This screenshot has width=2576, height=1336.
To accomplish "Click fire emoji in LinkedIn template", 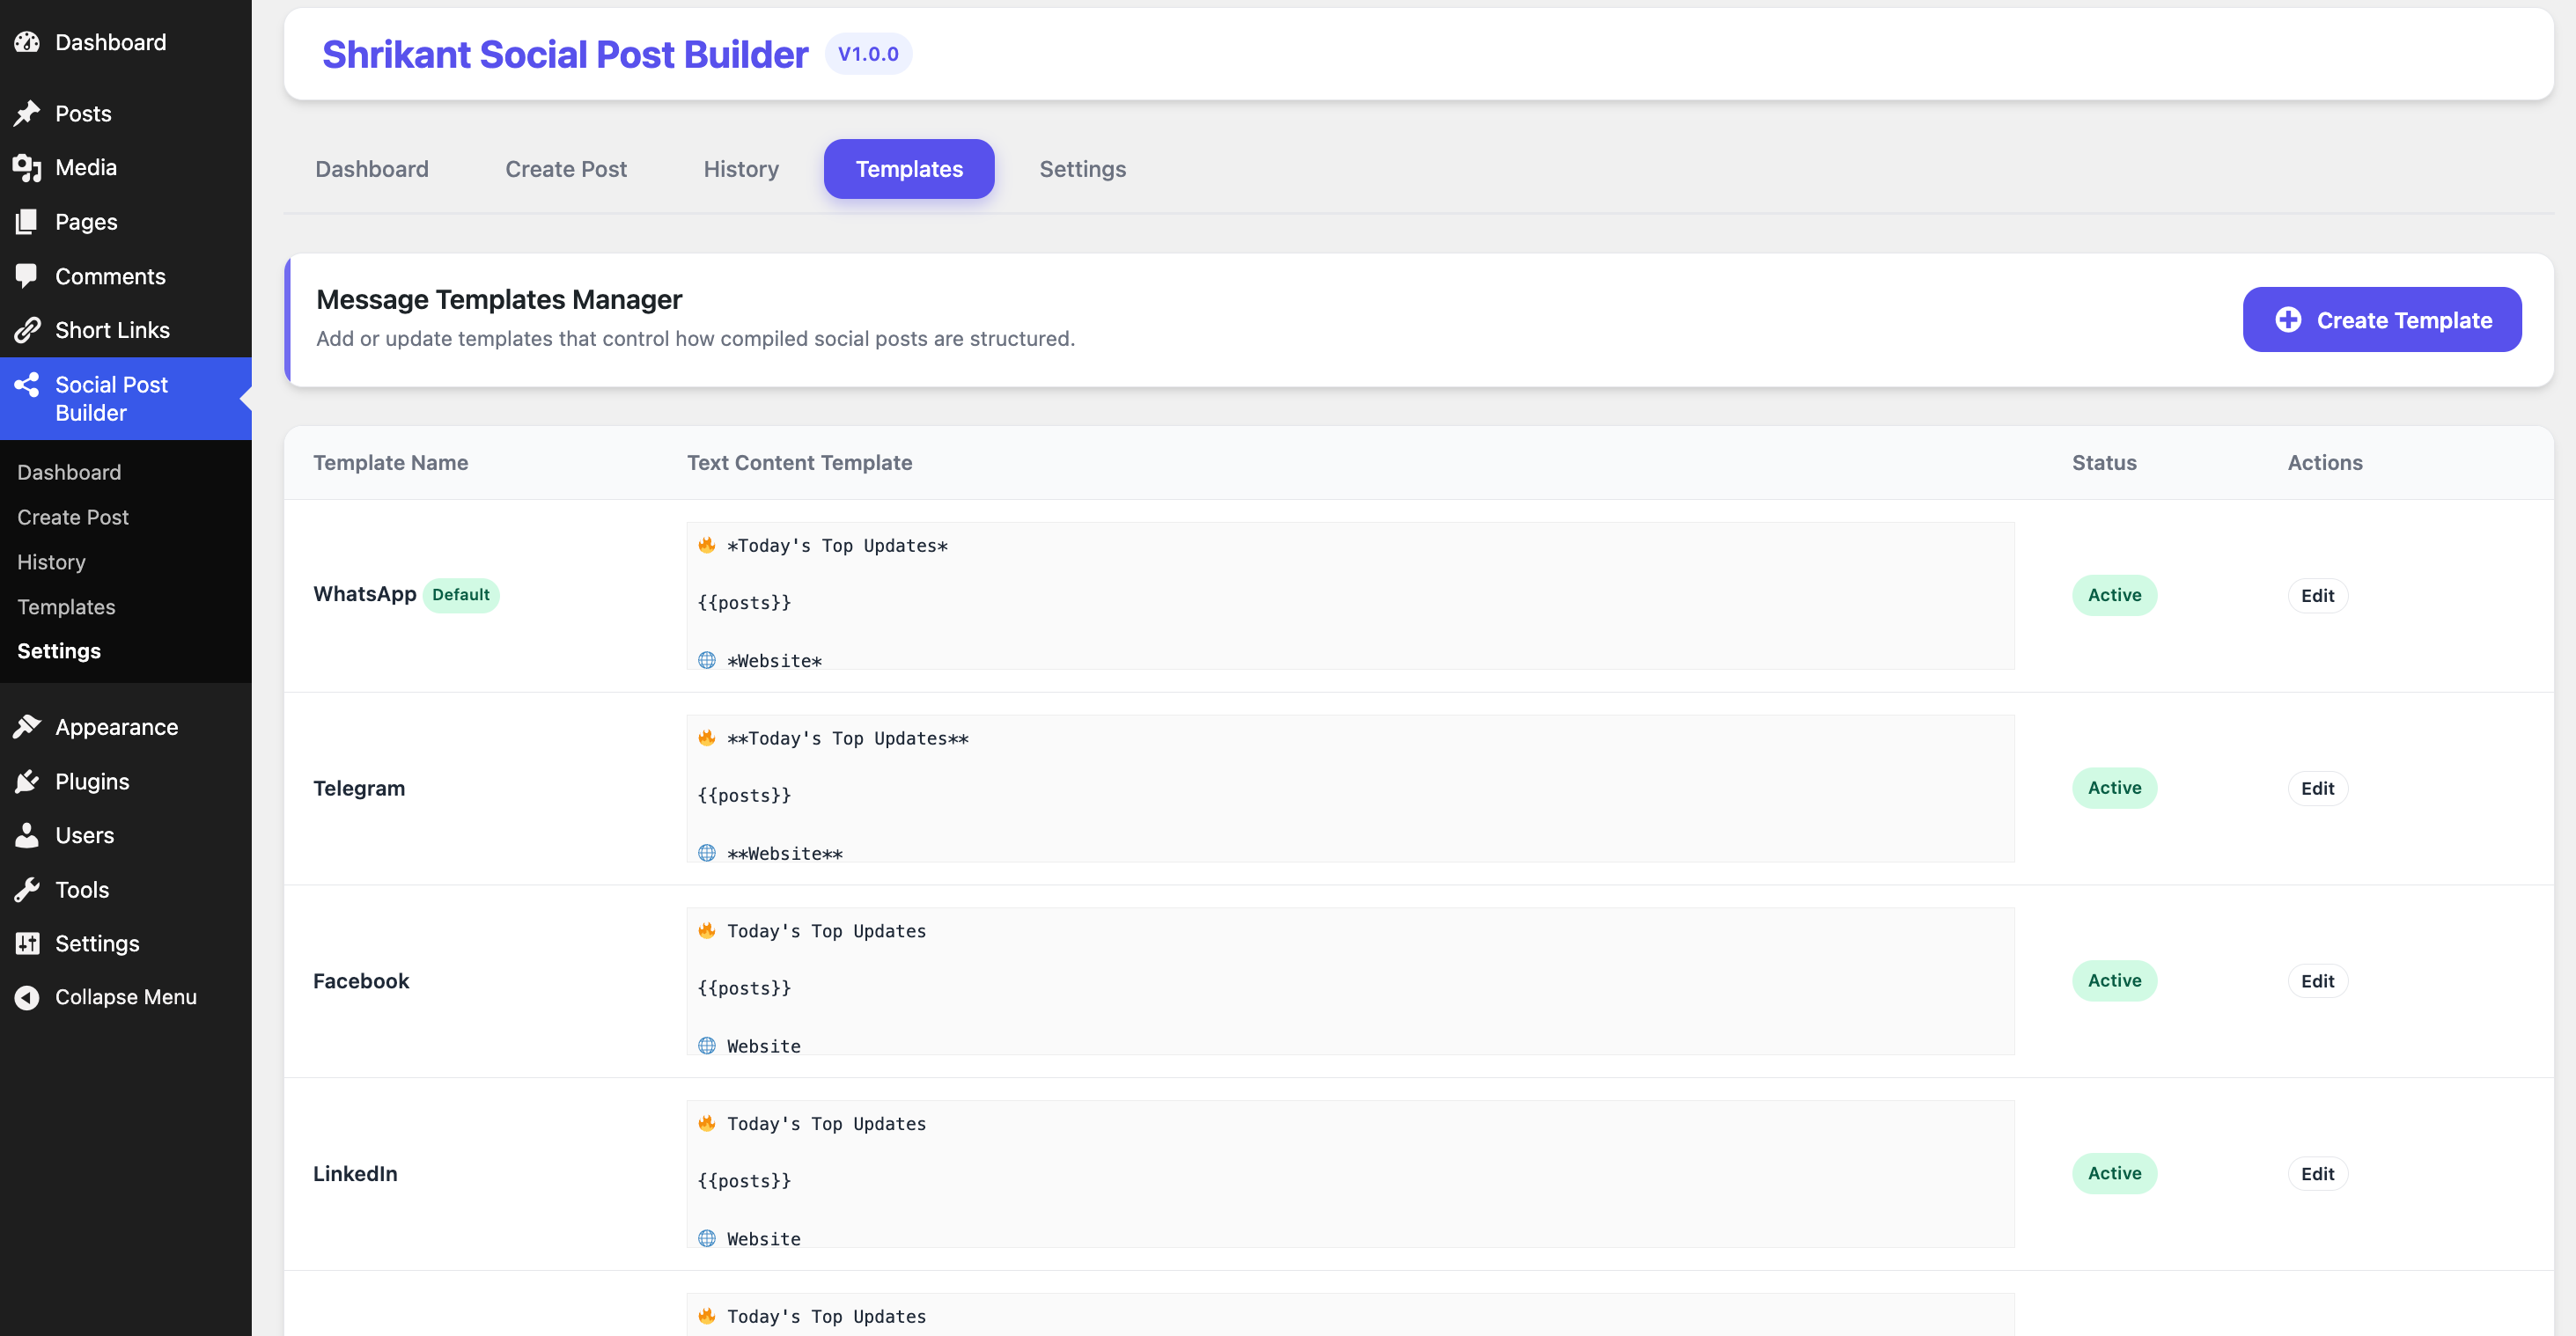I will coord(707,1124).
